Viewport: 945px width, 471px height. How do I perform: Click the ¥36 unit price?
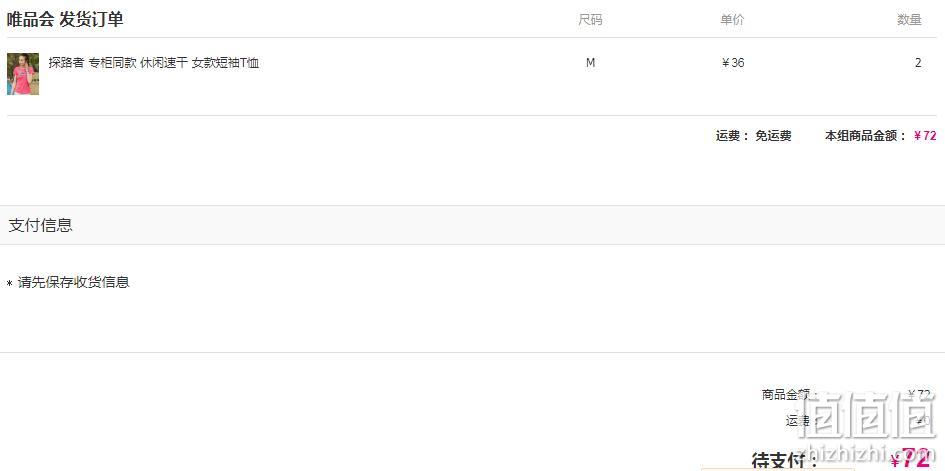pos(733,63)
